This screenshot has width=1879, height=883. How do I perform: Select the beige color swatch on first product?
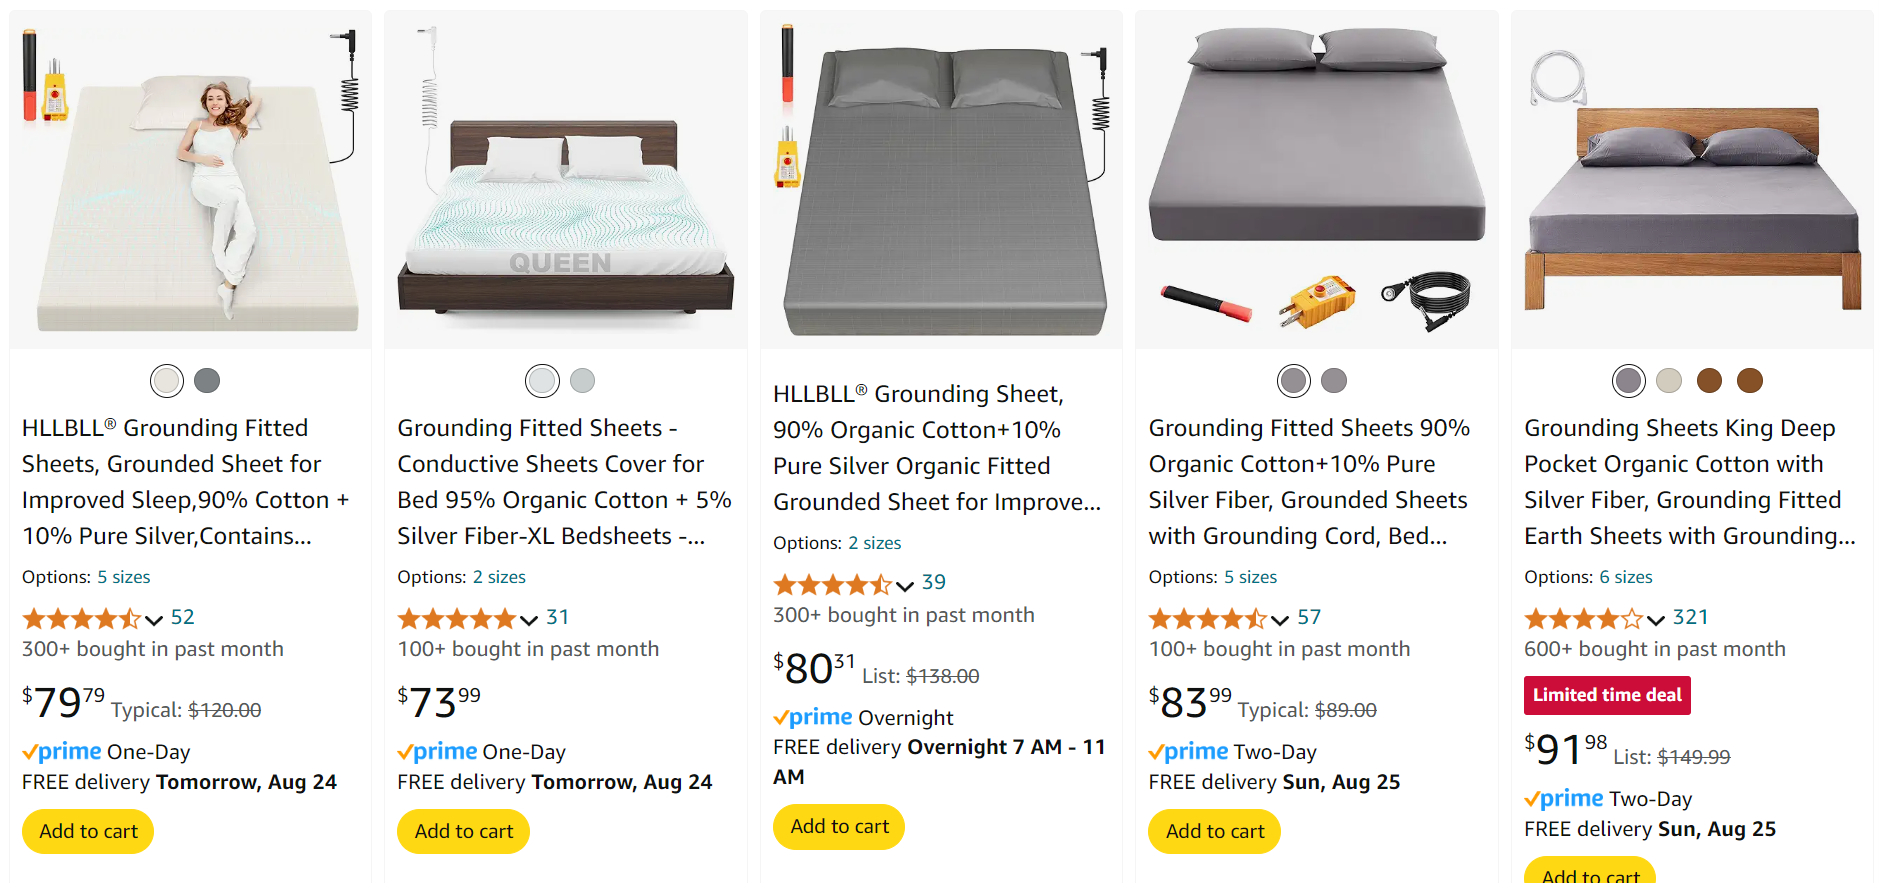click(166, 381)
